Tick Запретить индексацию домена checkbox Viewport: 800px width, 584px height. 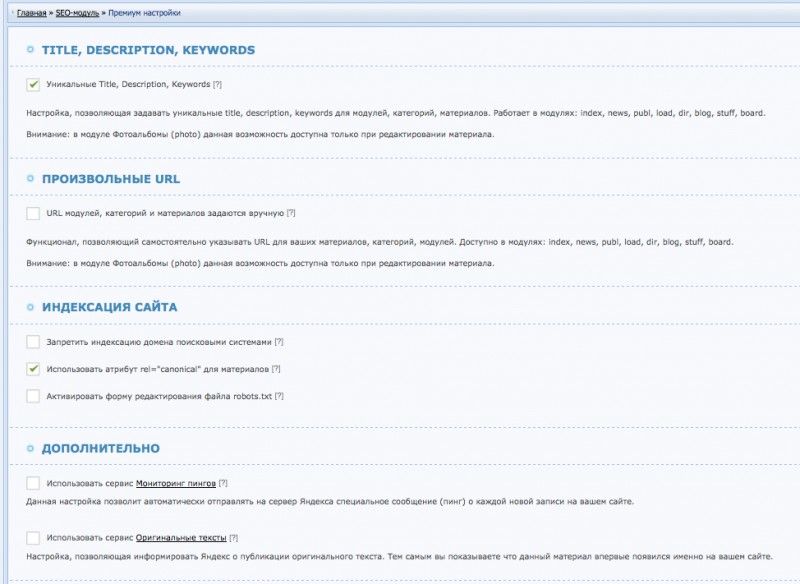(33, 342)
